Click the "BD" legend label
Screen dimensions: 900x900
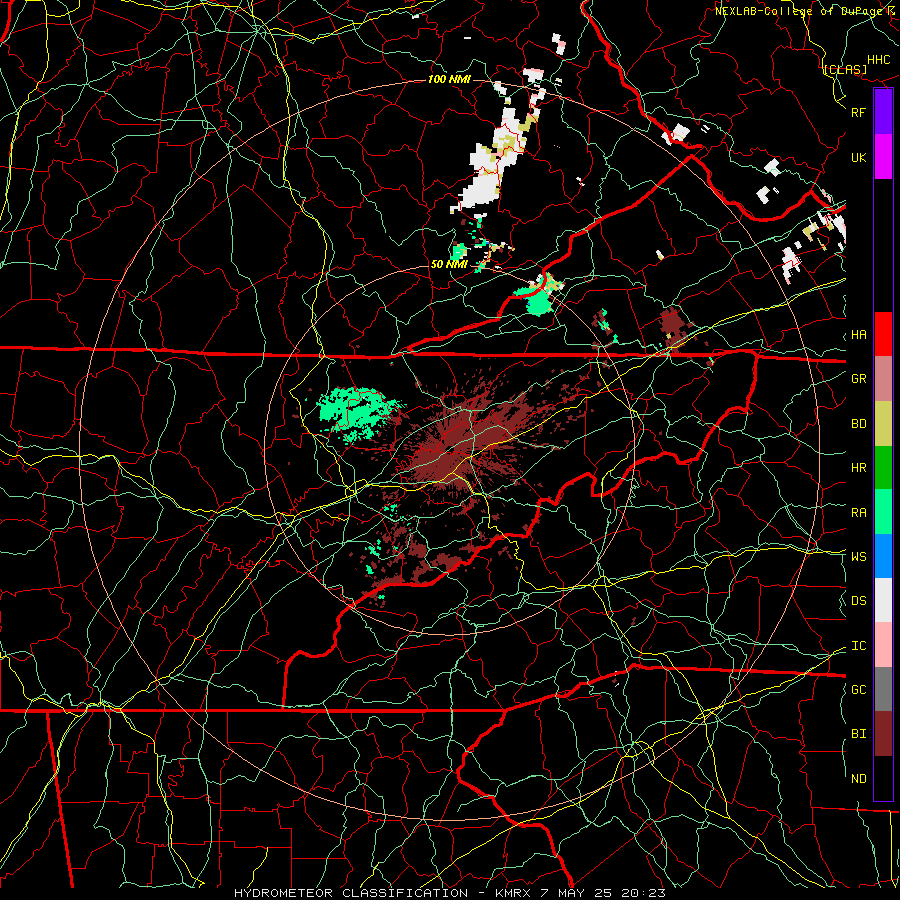pyautogui.click(x=858, y=424)
